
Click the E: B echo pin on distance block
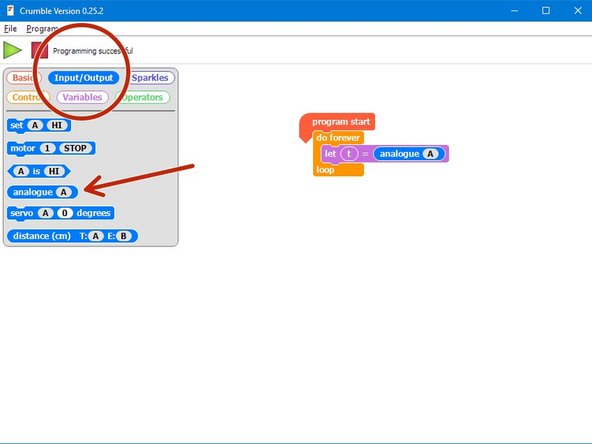123,236
